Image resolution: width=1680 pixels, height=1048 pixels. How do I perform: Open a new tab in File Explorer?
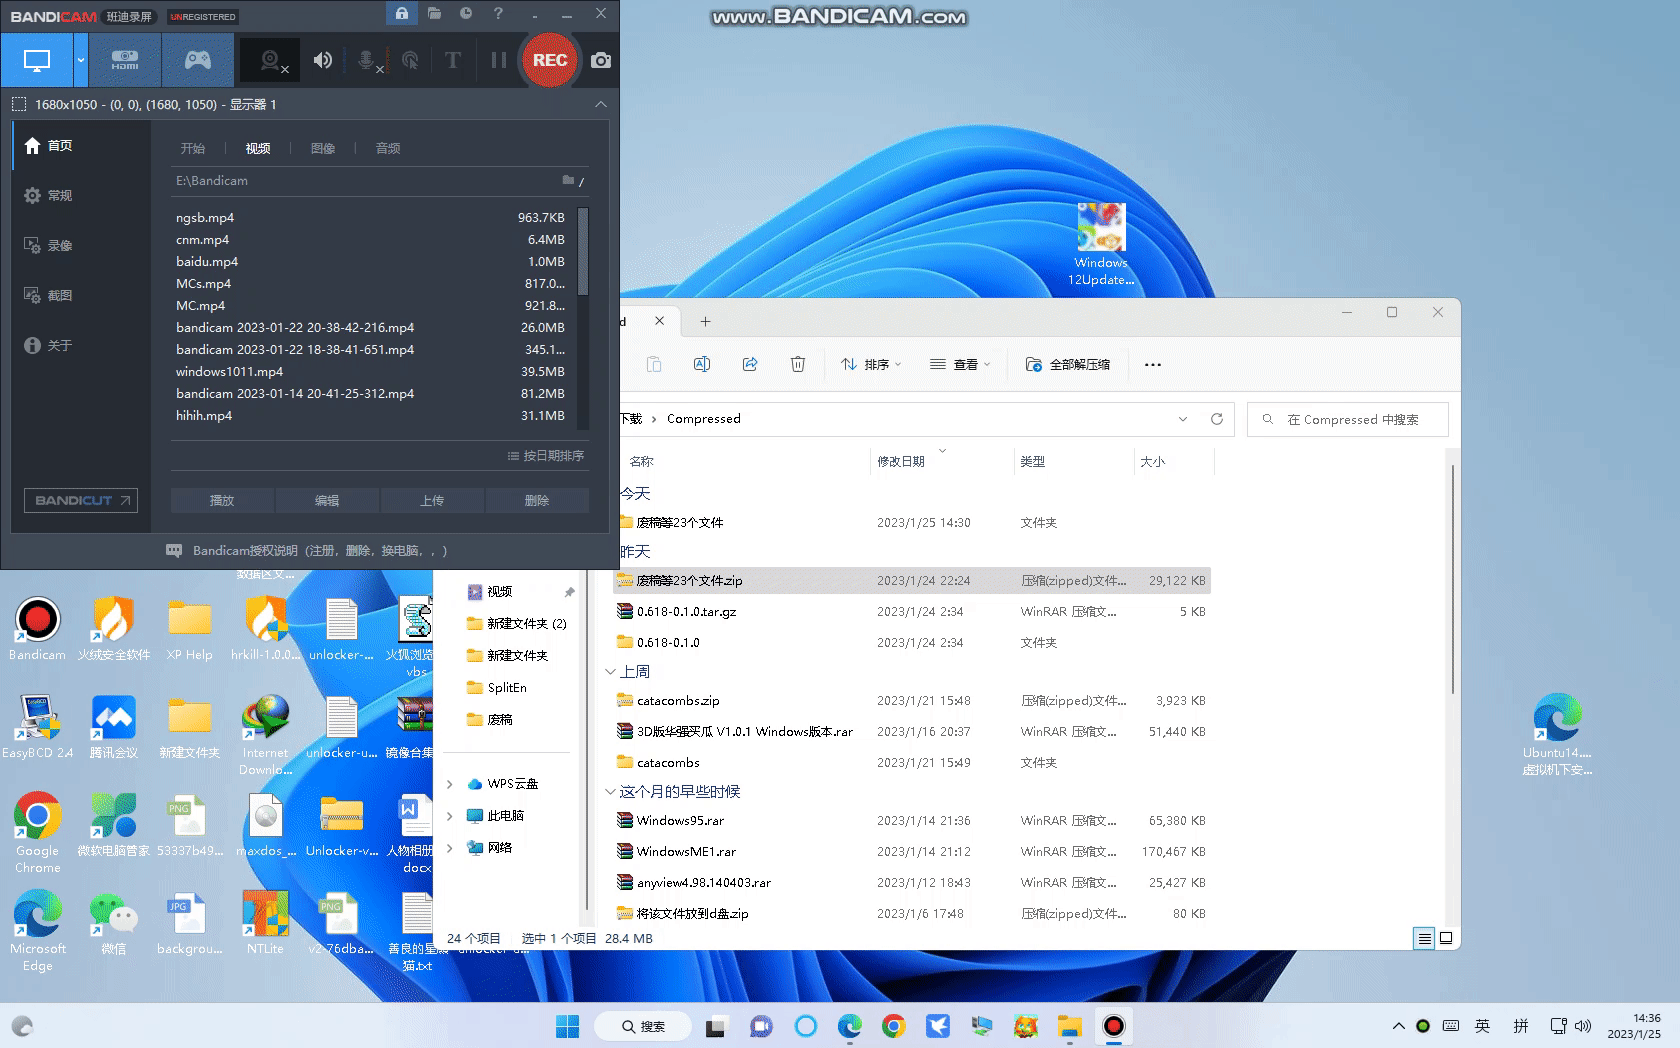(x=705, y=322)
